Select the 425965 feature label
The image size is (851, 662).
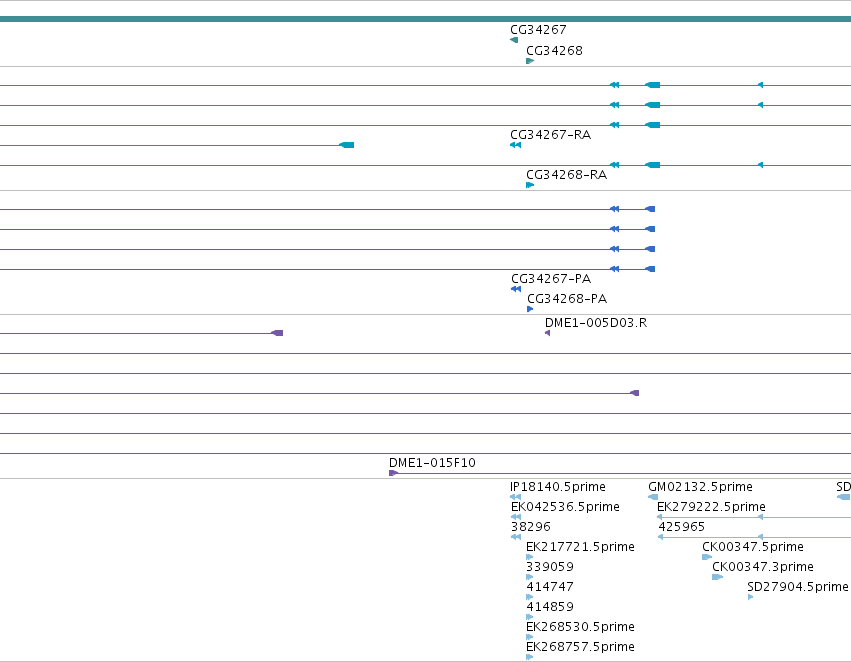(x=682, y=527)
